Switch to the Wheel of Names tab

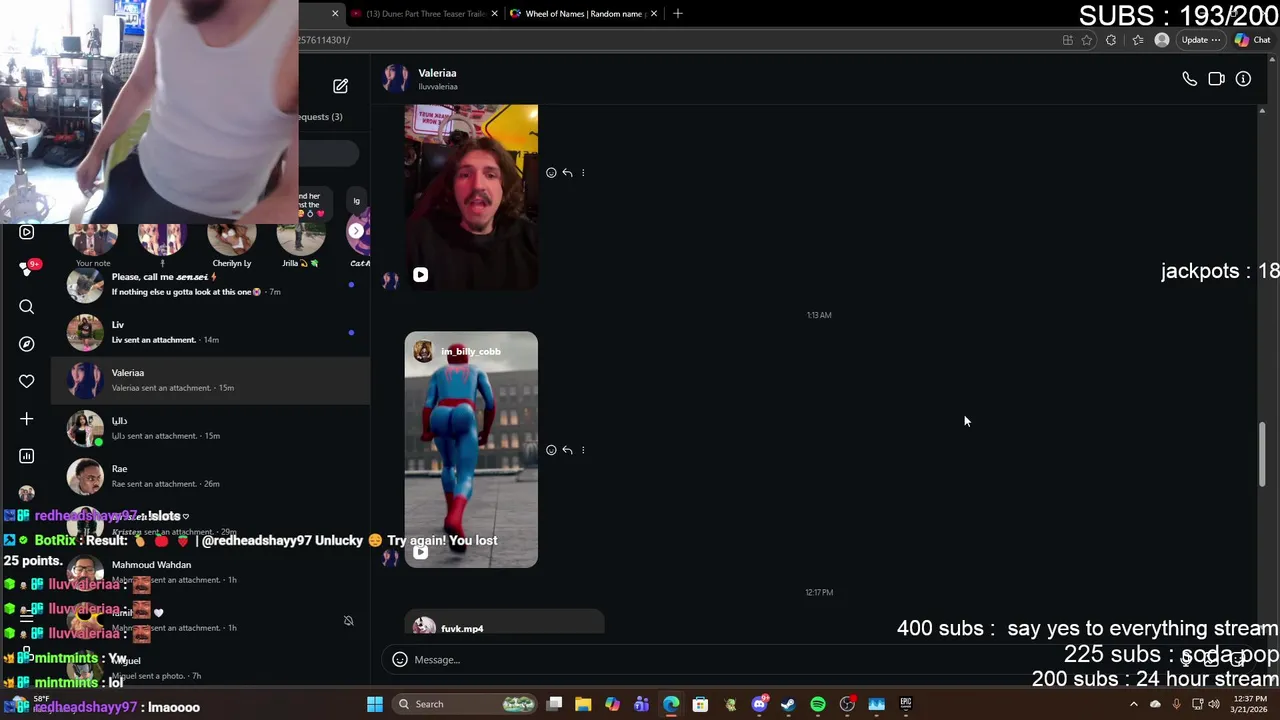tap(583, 14)
